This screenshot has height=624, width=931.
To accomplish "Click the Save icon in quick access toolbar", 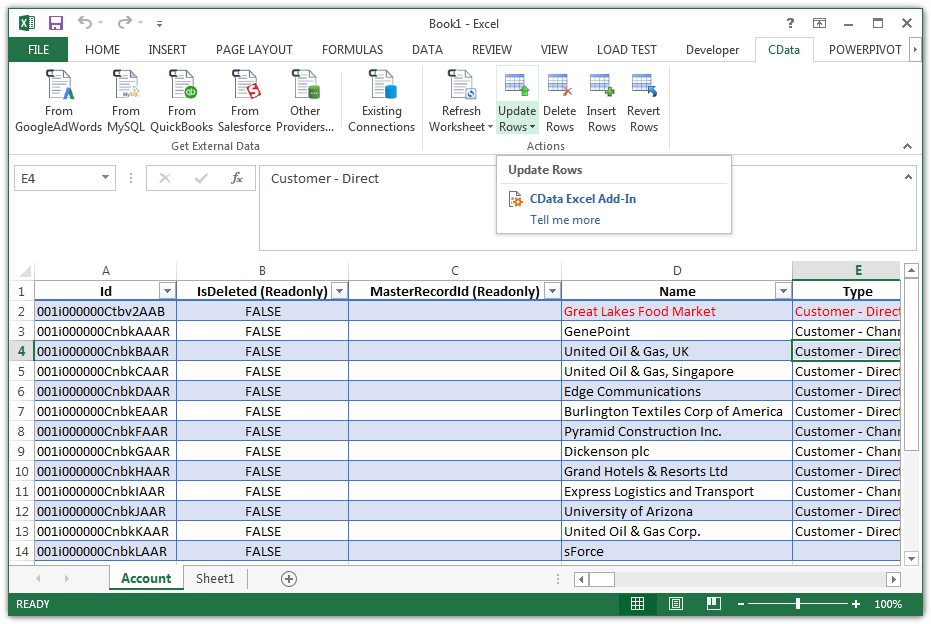I will coord(54,22).
